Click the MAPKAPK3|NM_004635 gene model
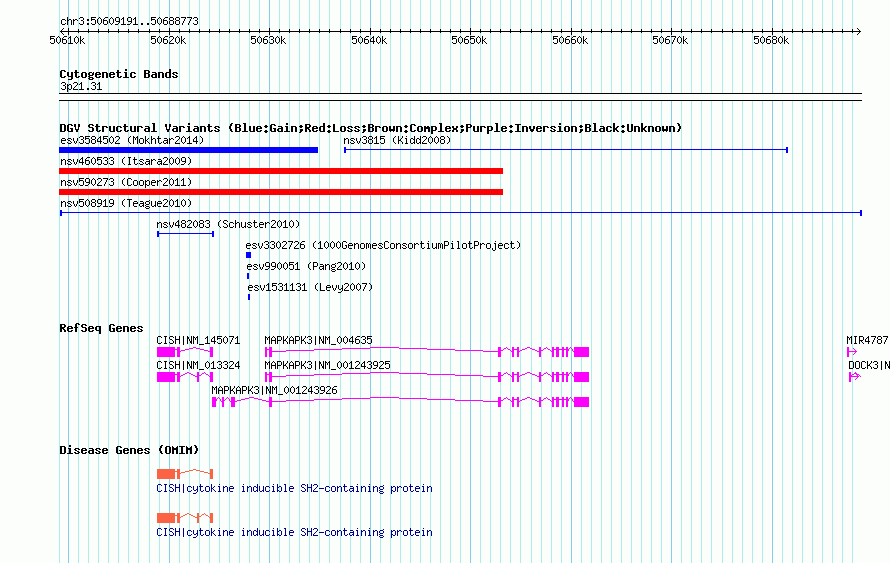 (x=427, y=352)
